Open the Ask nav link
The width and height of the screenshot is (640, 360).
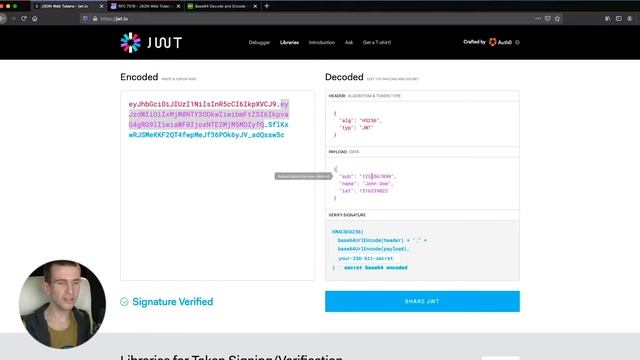(x=349, y=42)
